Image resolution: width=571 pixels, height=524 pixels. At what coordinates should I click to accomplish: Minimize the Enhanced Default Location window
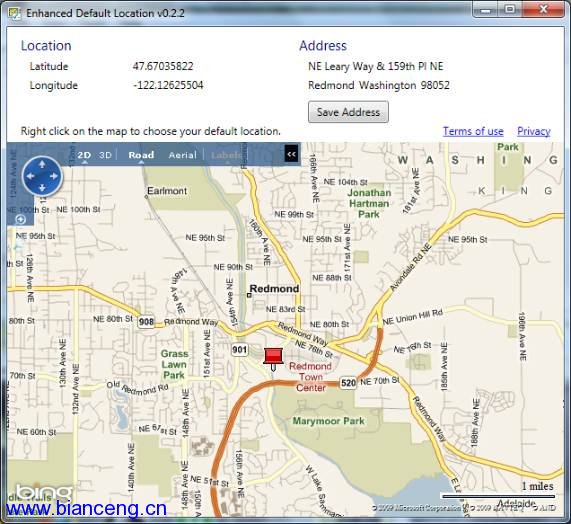point(486,9)
